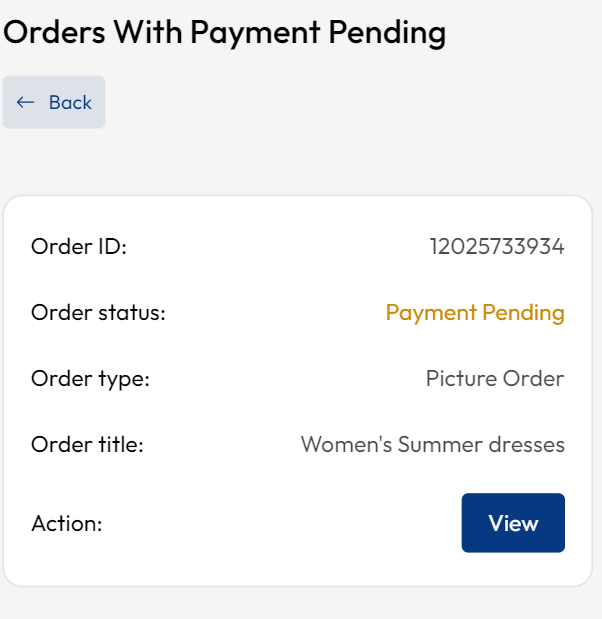Click the Action: label

click(67, 523)
